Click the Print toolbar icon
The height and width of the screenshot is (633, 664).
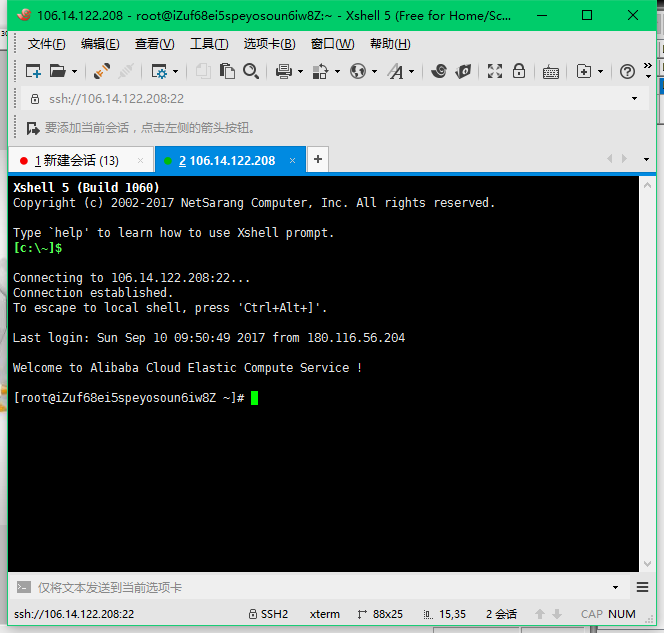(284, 71)
